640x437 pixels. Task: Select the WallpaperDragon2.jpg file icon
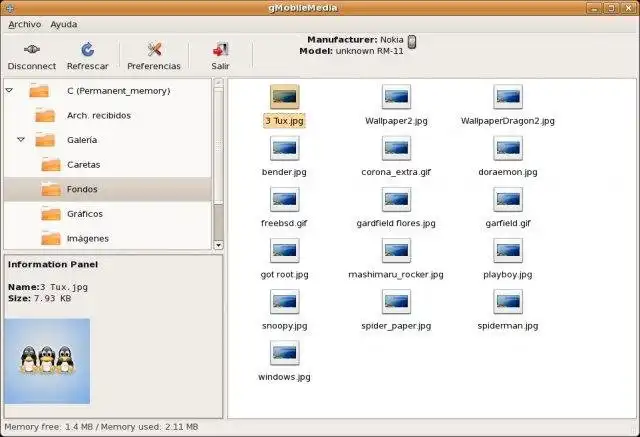point(508,97)
